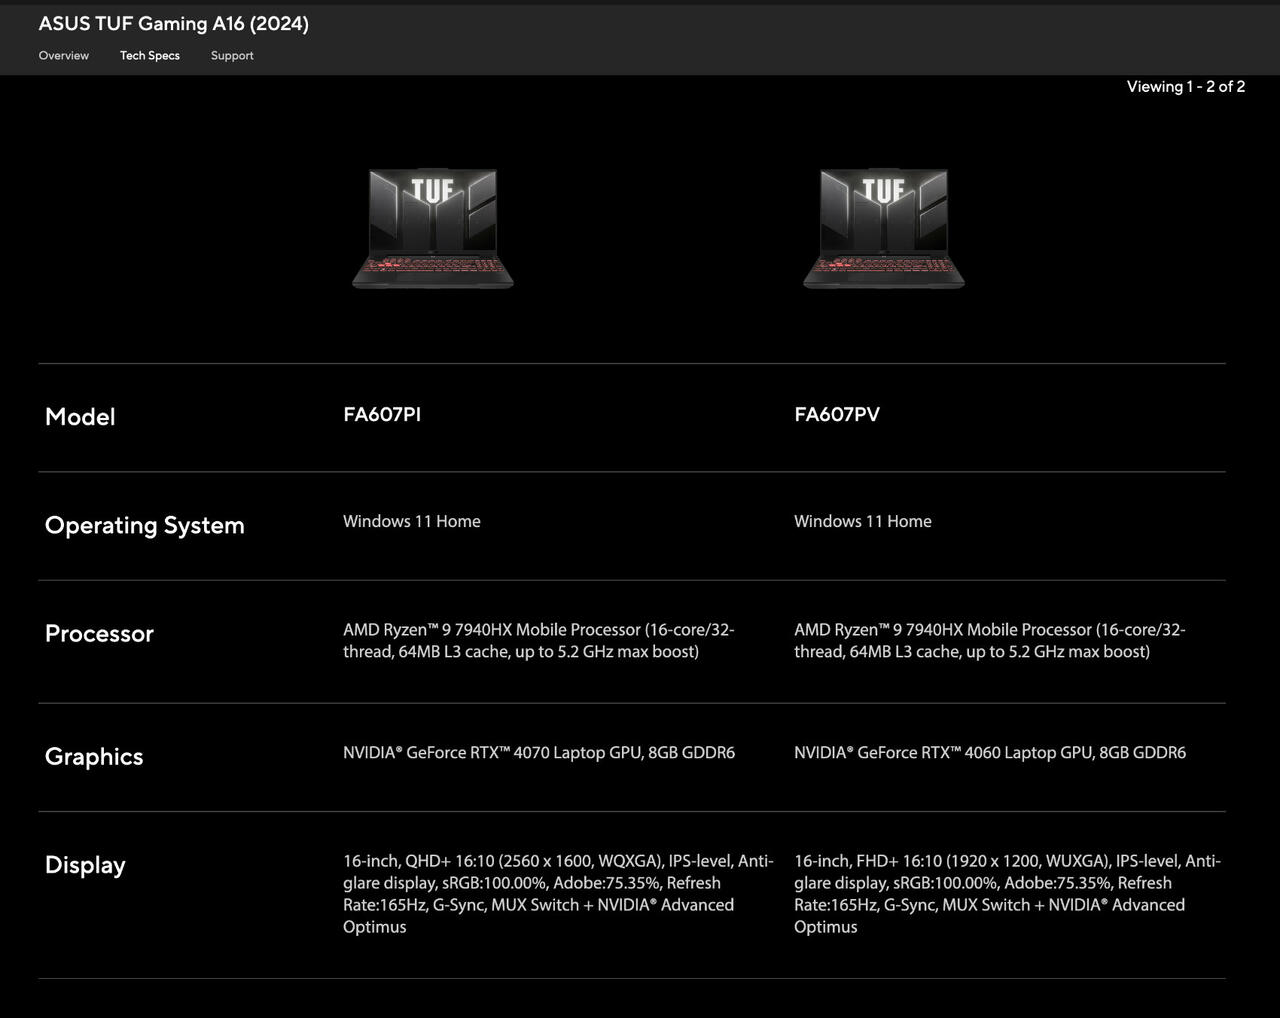Click Windows 11 Home under FA607PV
1280x1018 pixels.
(x=863, y=522)
